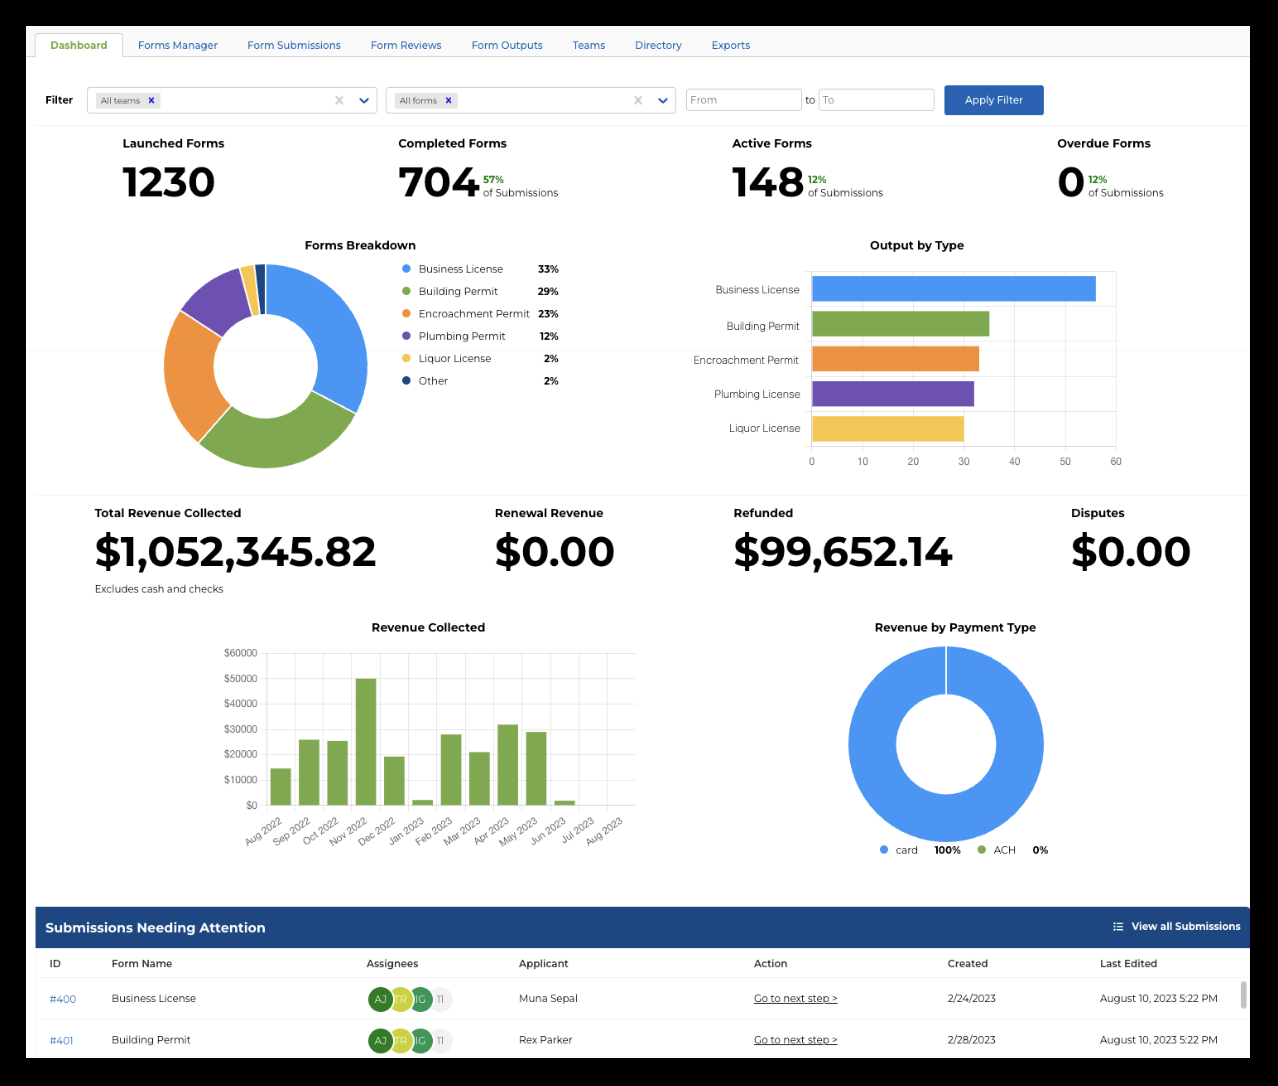Click the IG assignee avatar in row #401
Viewport: 1278px width, 1086px height.
pos(420,1040)
